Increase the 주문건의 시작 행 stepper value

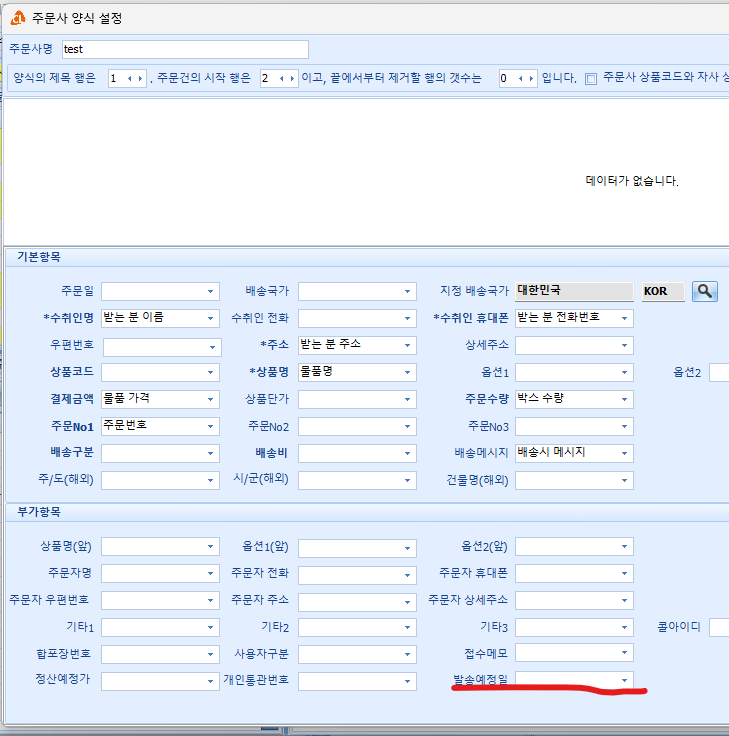[x=292, y=78]
